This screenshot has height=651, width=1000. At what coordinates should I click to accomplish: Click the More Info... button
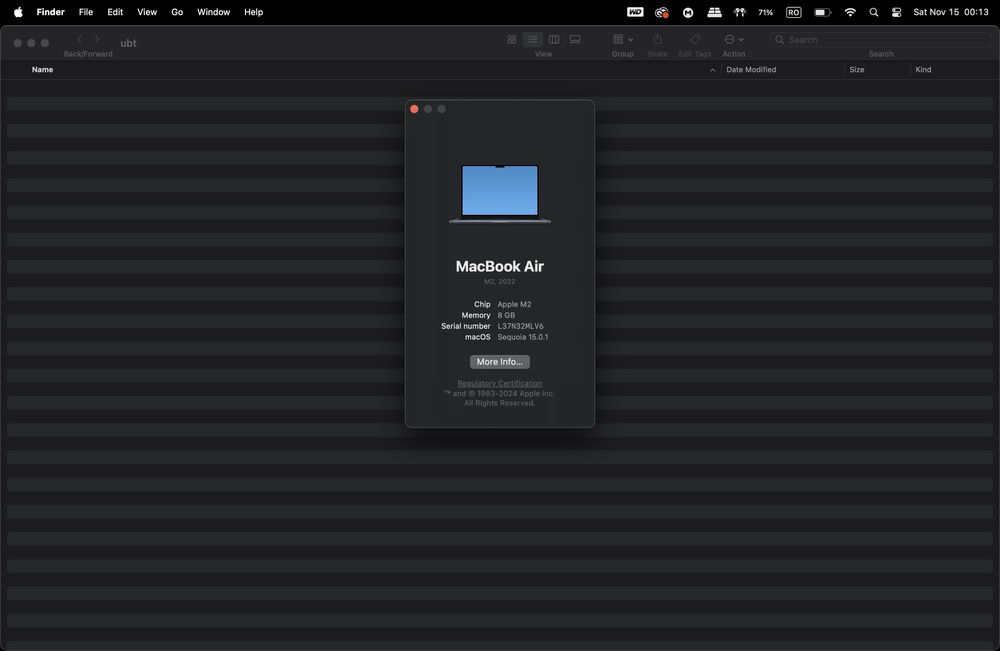pyautogui.click(x=499, y=362)
